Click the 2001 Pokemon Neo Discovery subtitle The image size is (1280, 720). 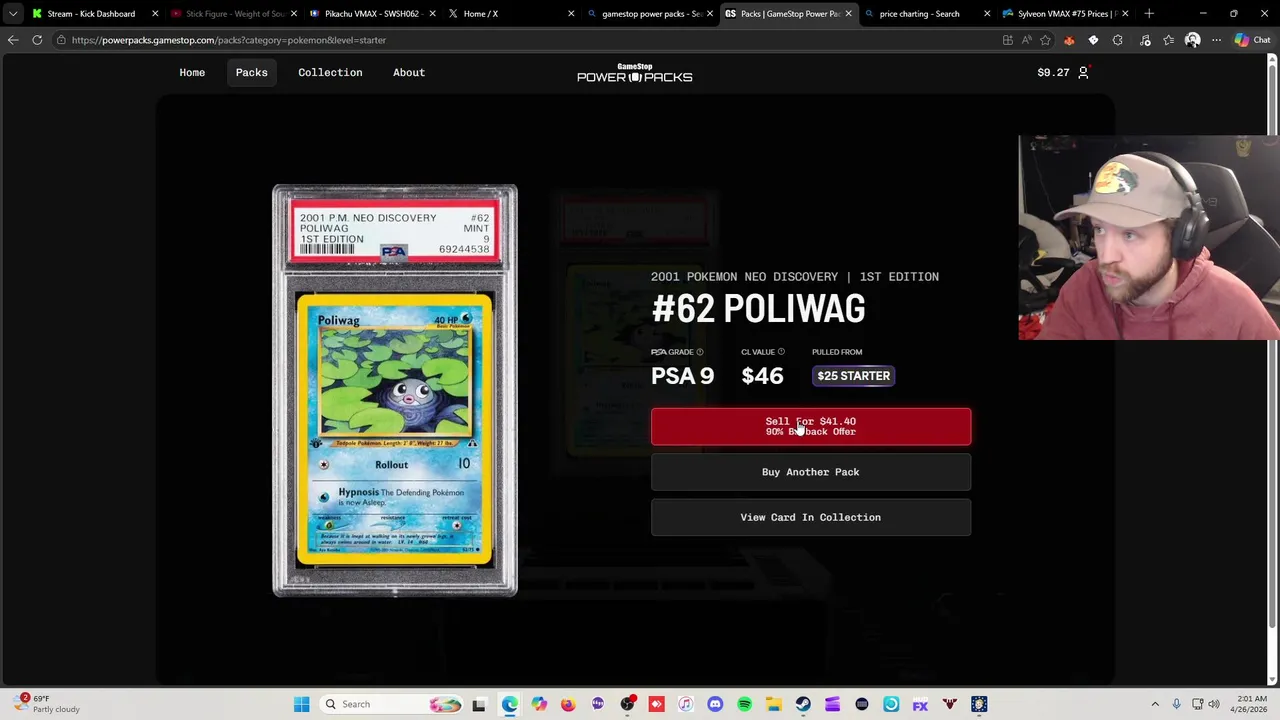click(795, 277)
